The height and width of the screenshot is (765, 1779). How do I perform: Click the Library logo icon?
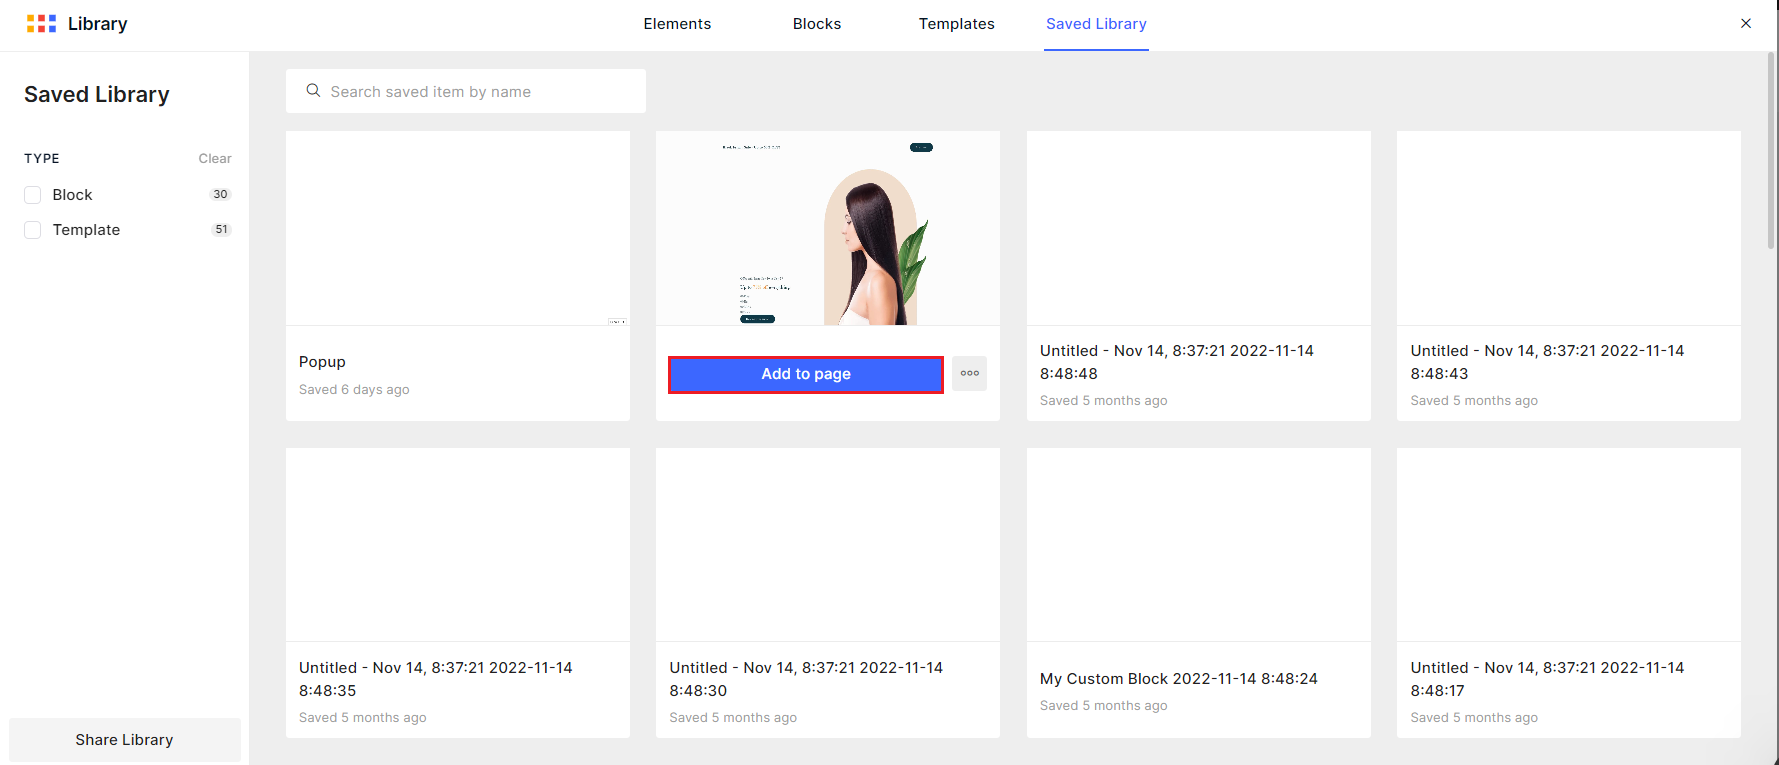click(x=41, y=24)
